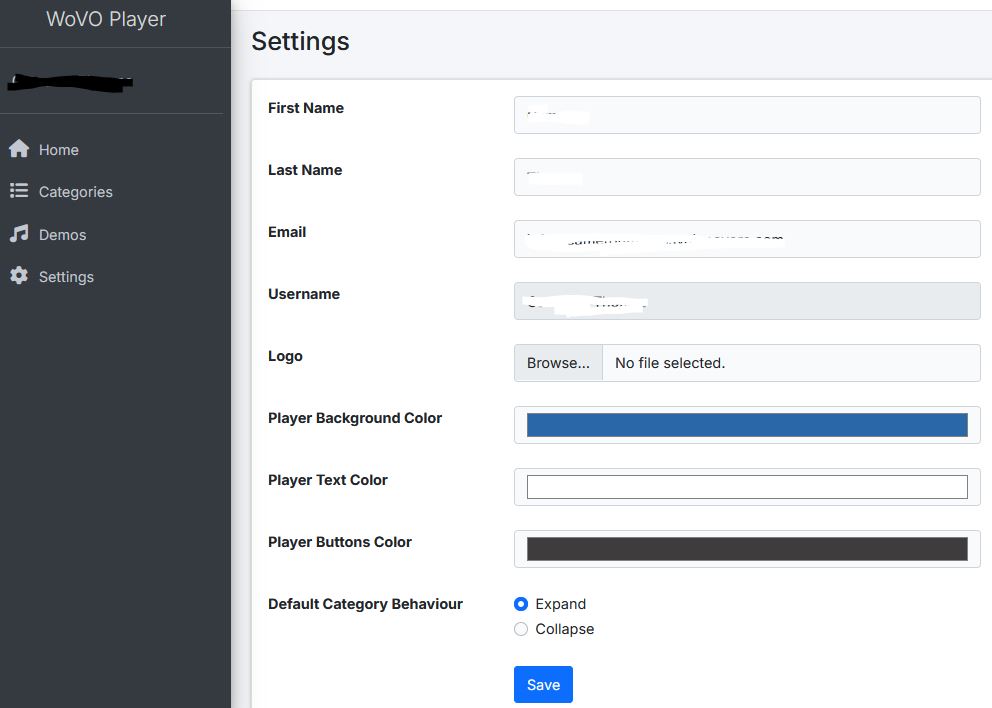Open the Player Buttons Color swatch
The image size is (992, 708).
[x=746, y=549]
